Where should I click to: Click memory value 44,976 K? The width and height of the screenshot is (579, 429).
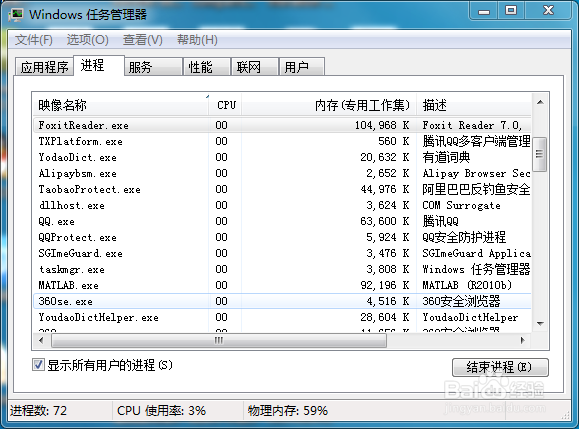385,189
